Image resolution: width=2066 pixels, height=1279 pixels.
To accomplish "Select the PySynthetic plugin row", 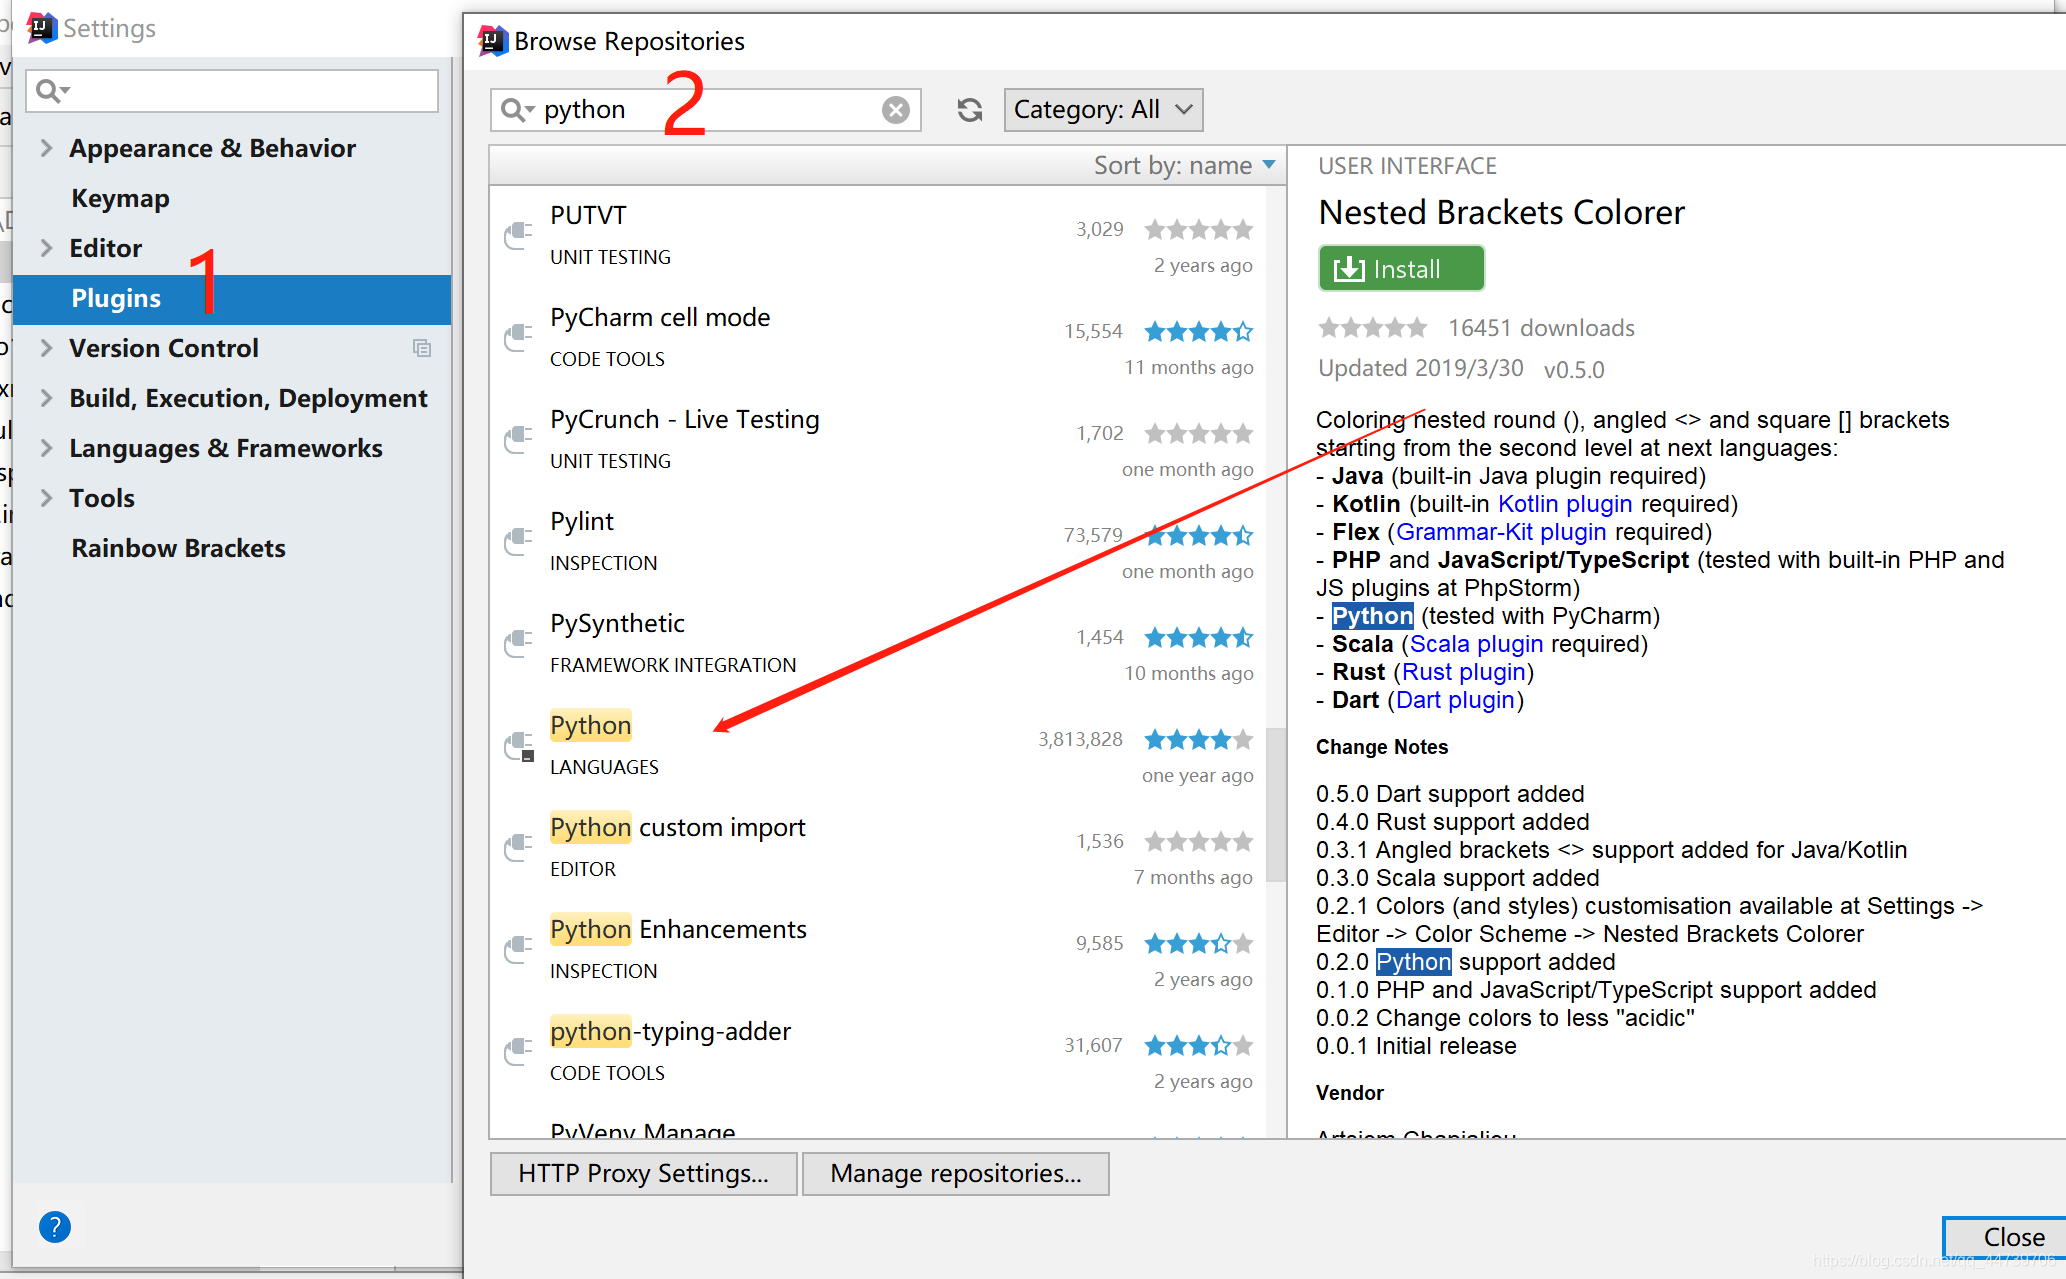I will tap(877, 644).
